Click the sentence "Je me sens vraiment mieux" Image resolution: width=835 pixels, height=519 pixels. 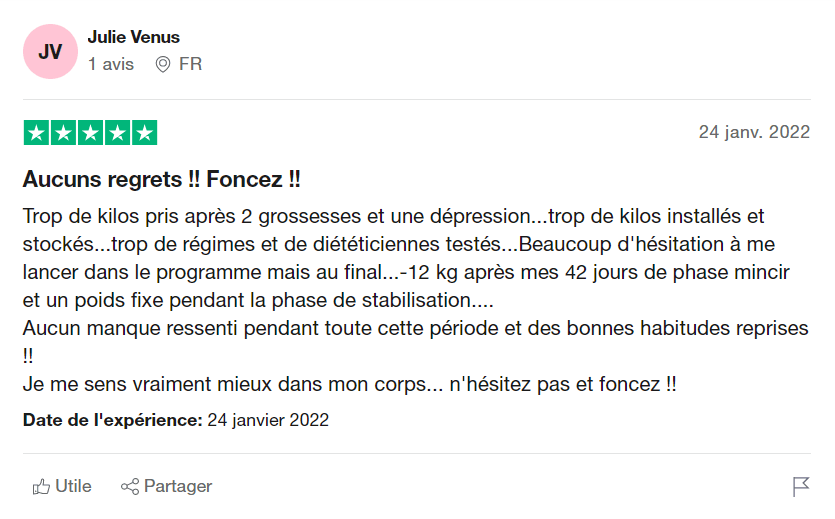point(350,384)
